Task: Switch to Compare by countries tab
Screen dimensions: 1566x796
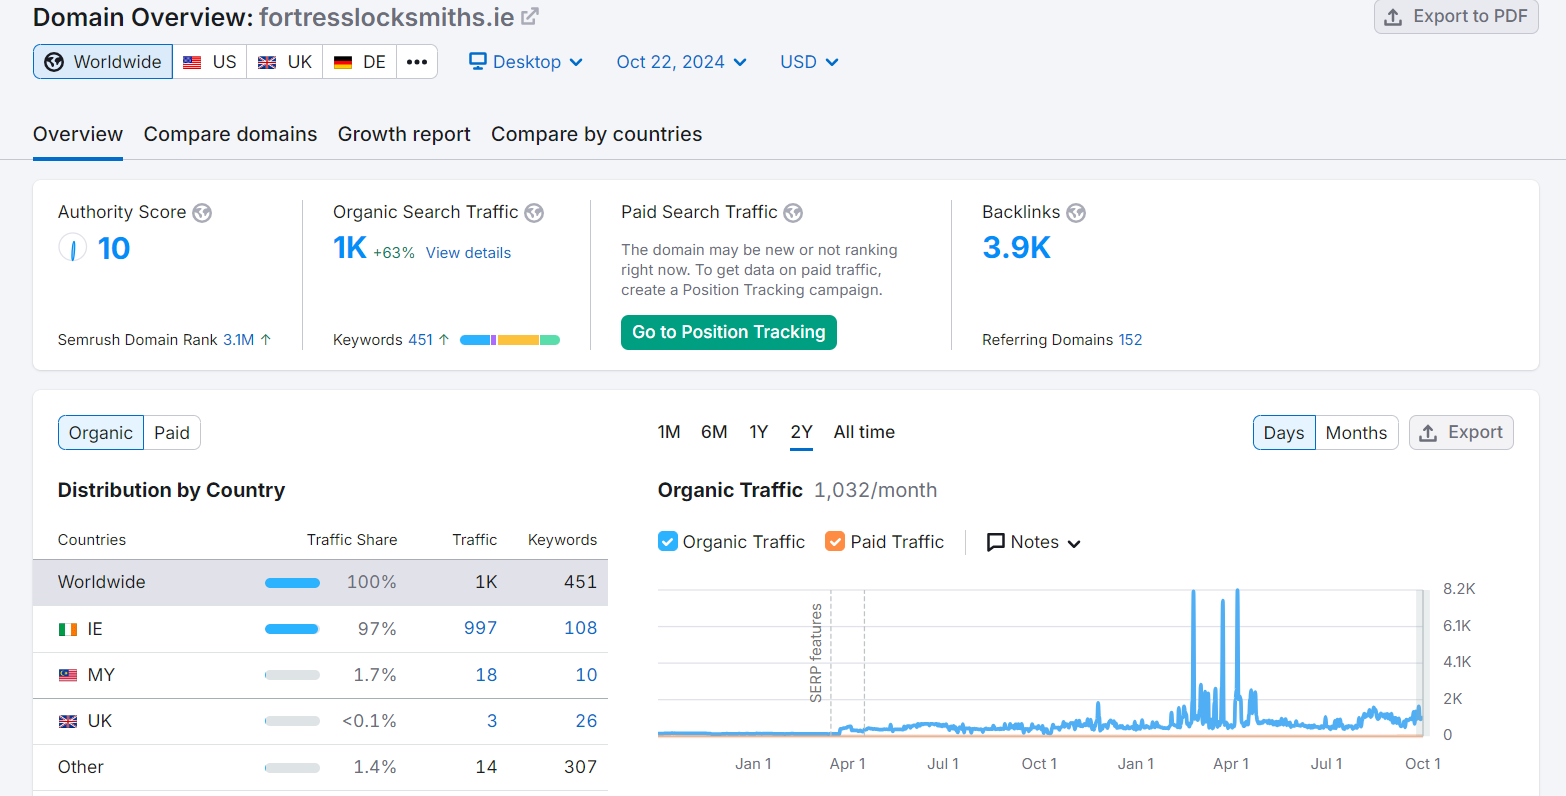Action: pos(596,134)
